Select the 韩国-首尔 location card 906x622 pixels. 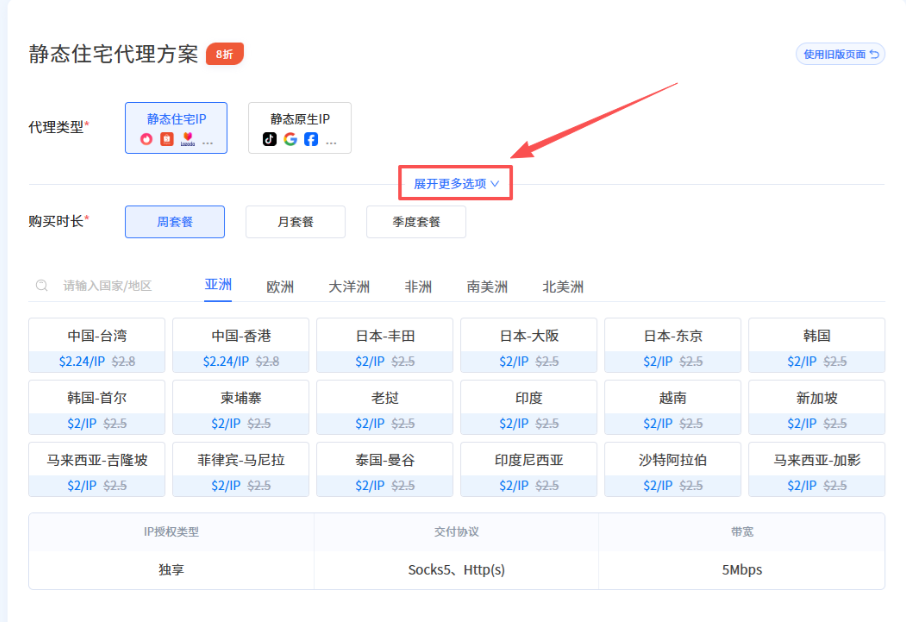pyautogui.click(x=96, y=408)
